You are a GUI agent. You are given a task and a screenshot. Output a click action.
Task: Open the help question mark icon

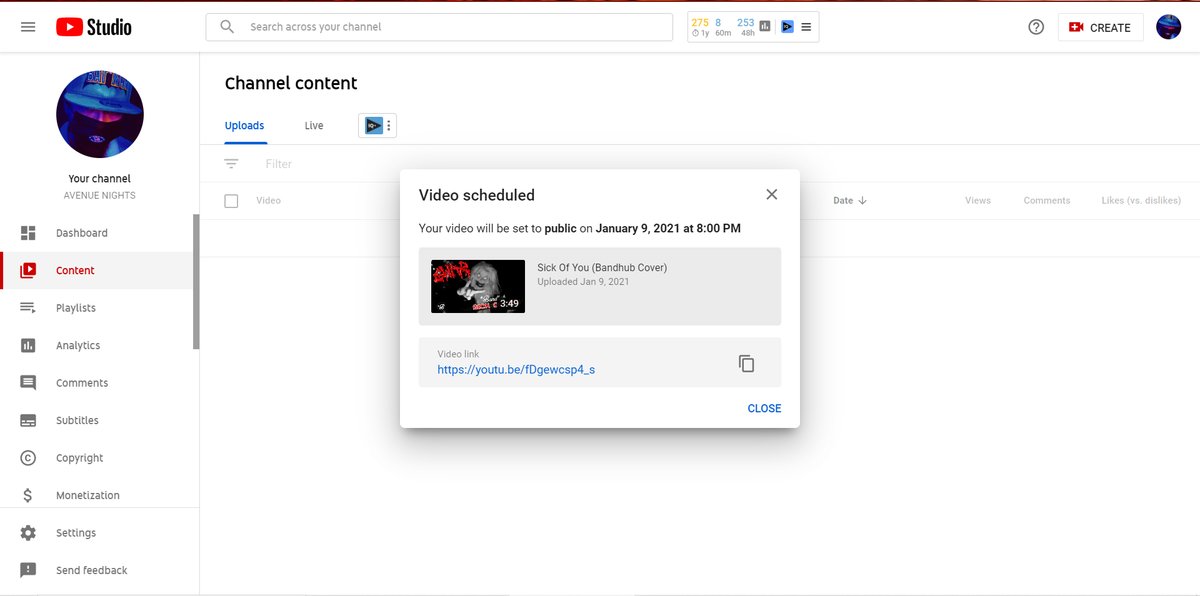pos(1036,27)
